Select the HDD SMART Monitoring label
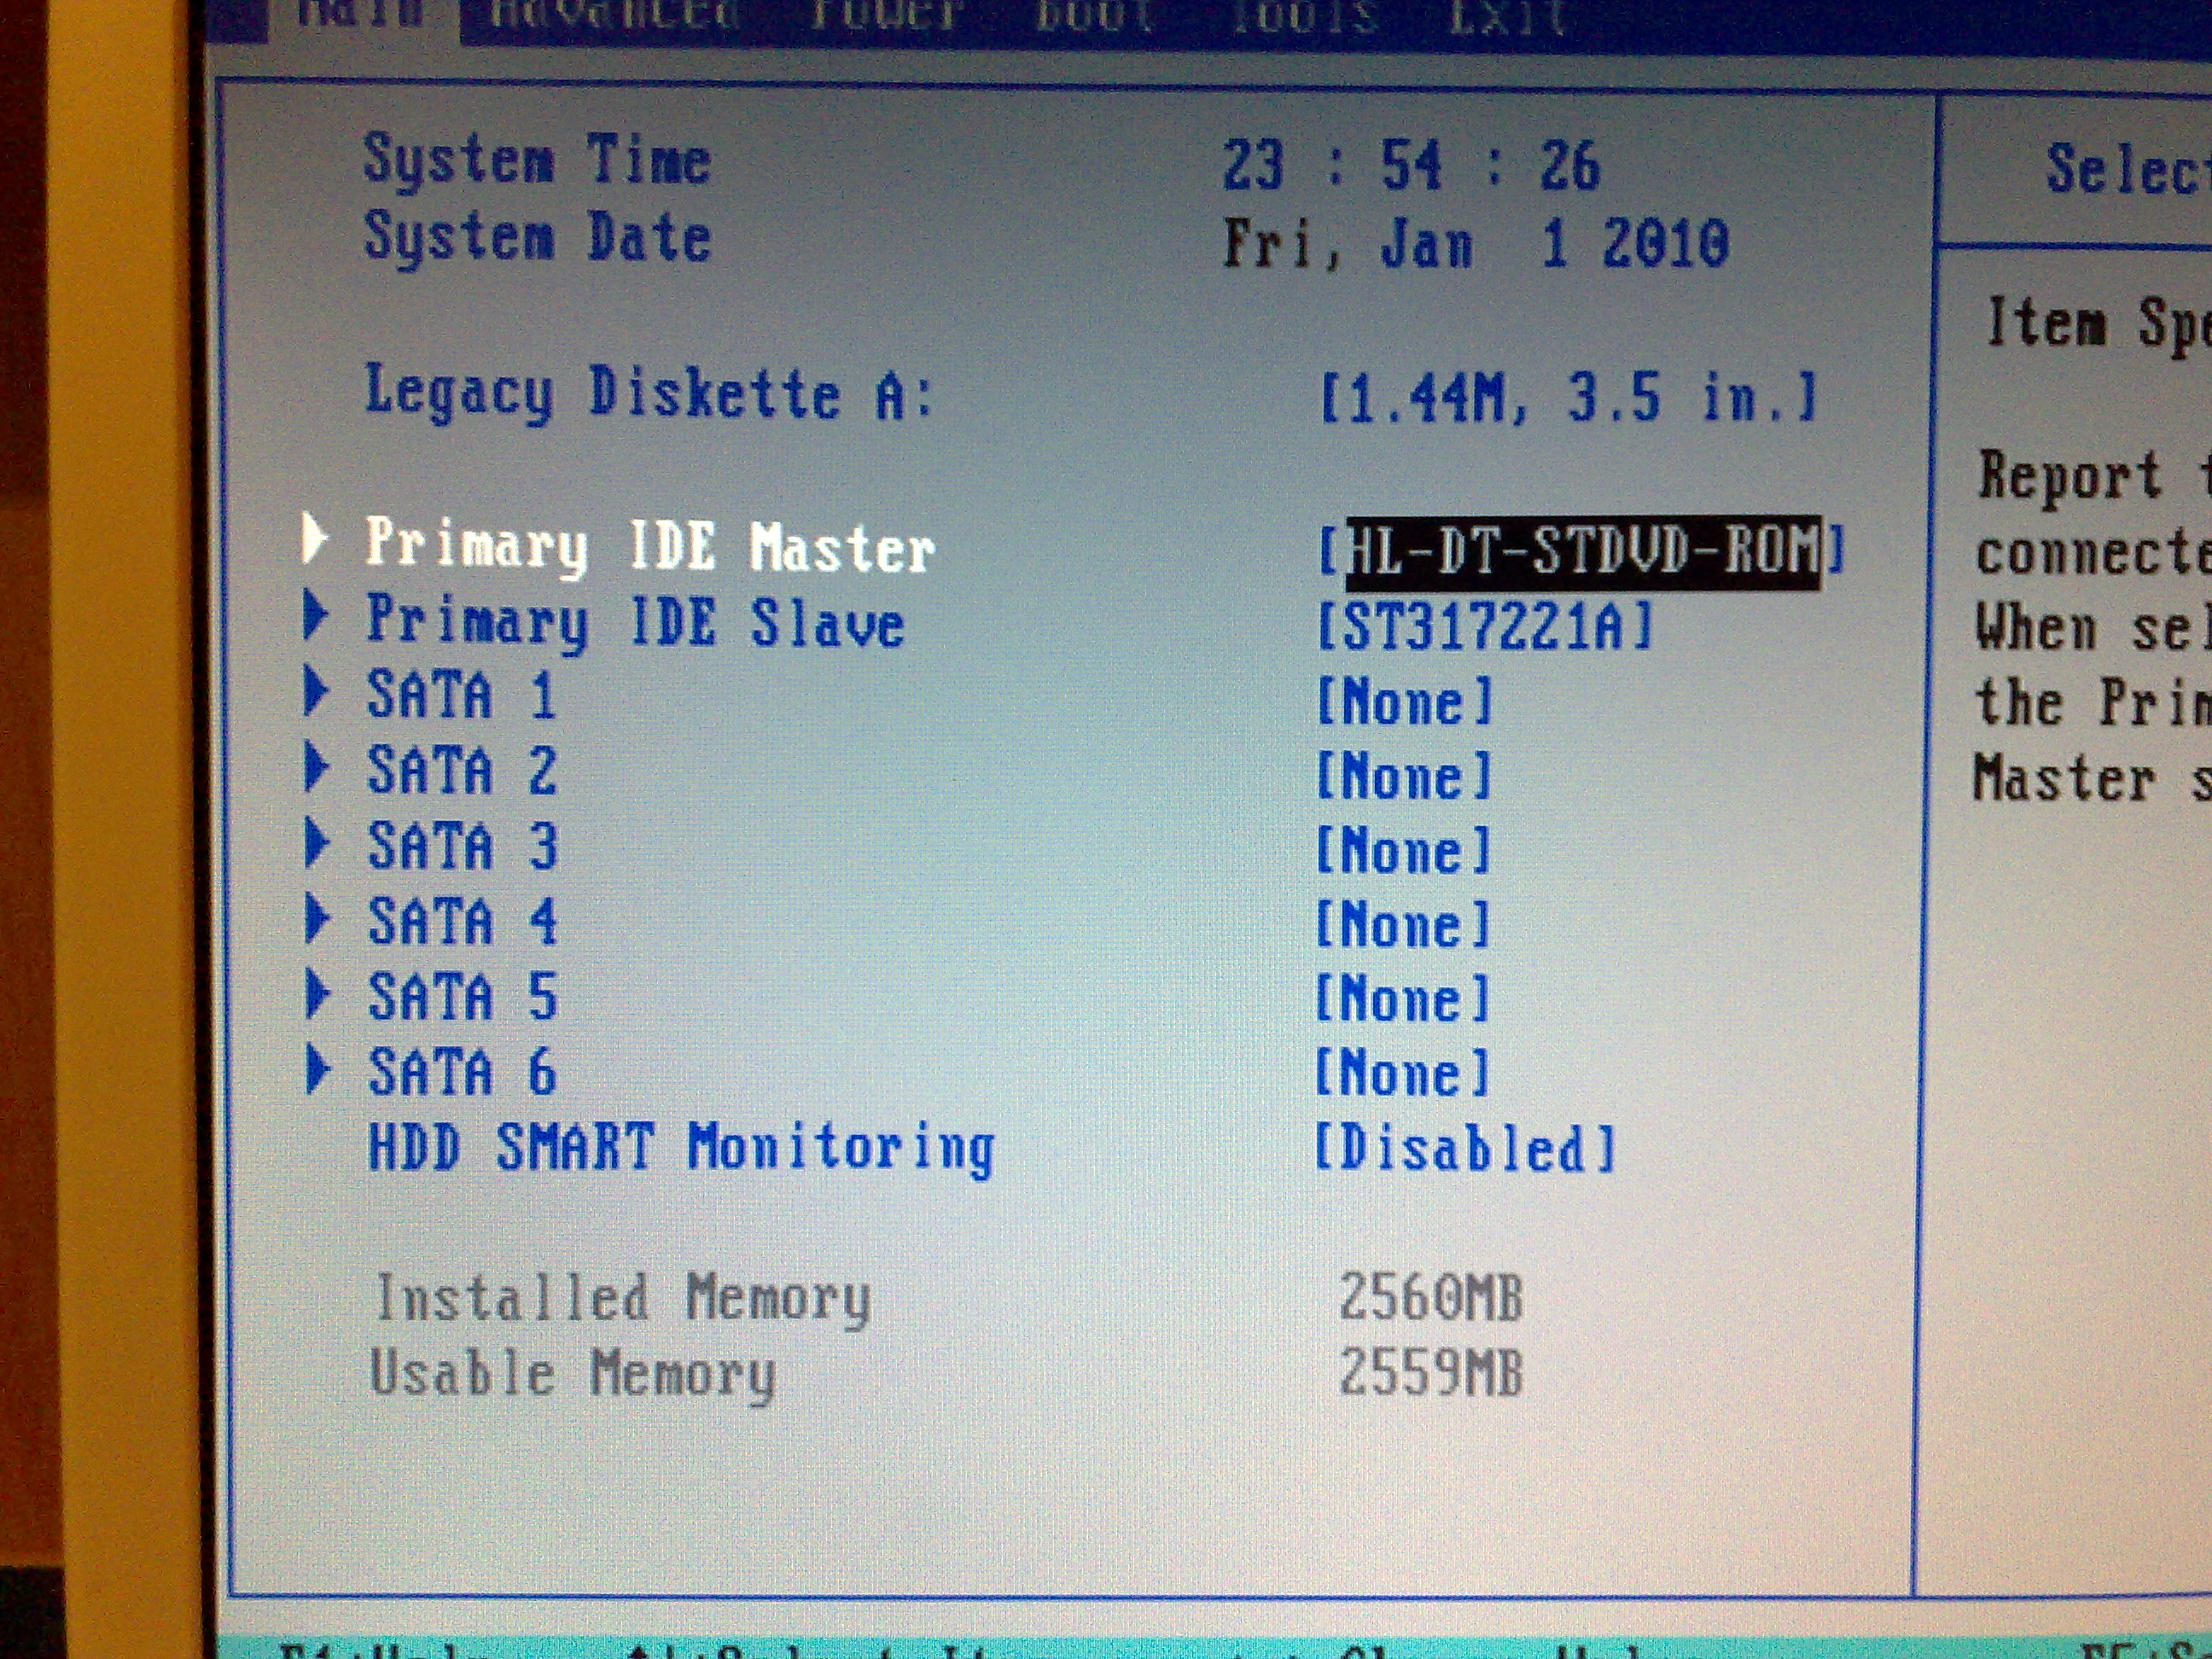2212x1659 pixels. click(682, 1149)
